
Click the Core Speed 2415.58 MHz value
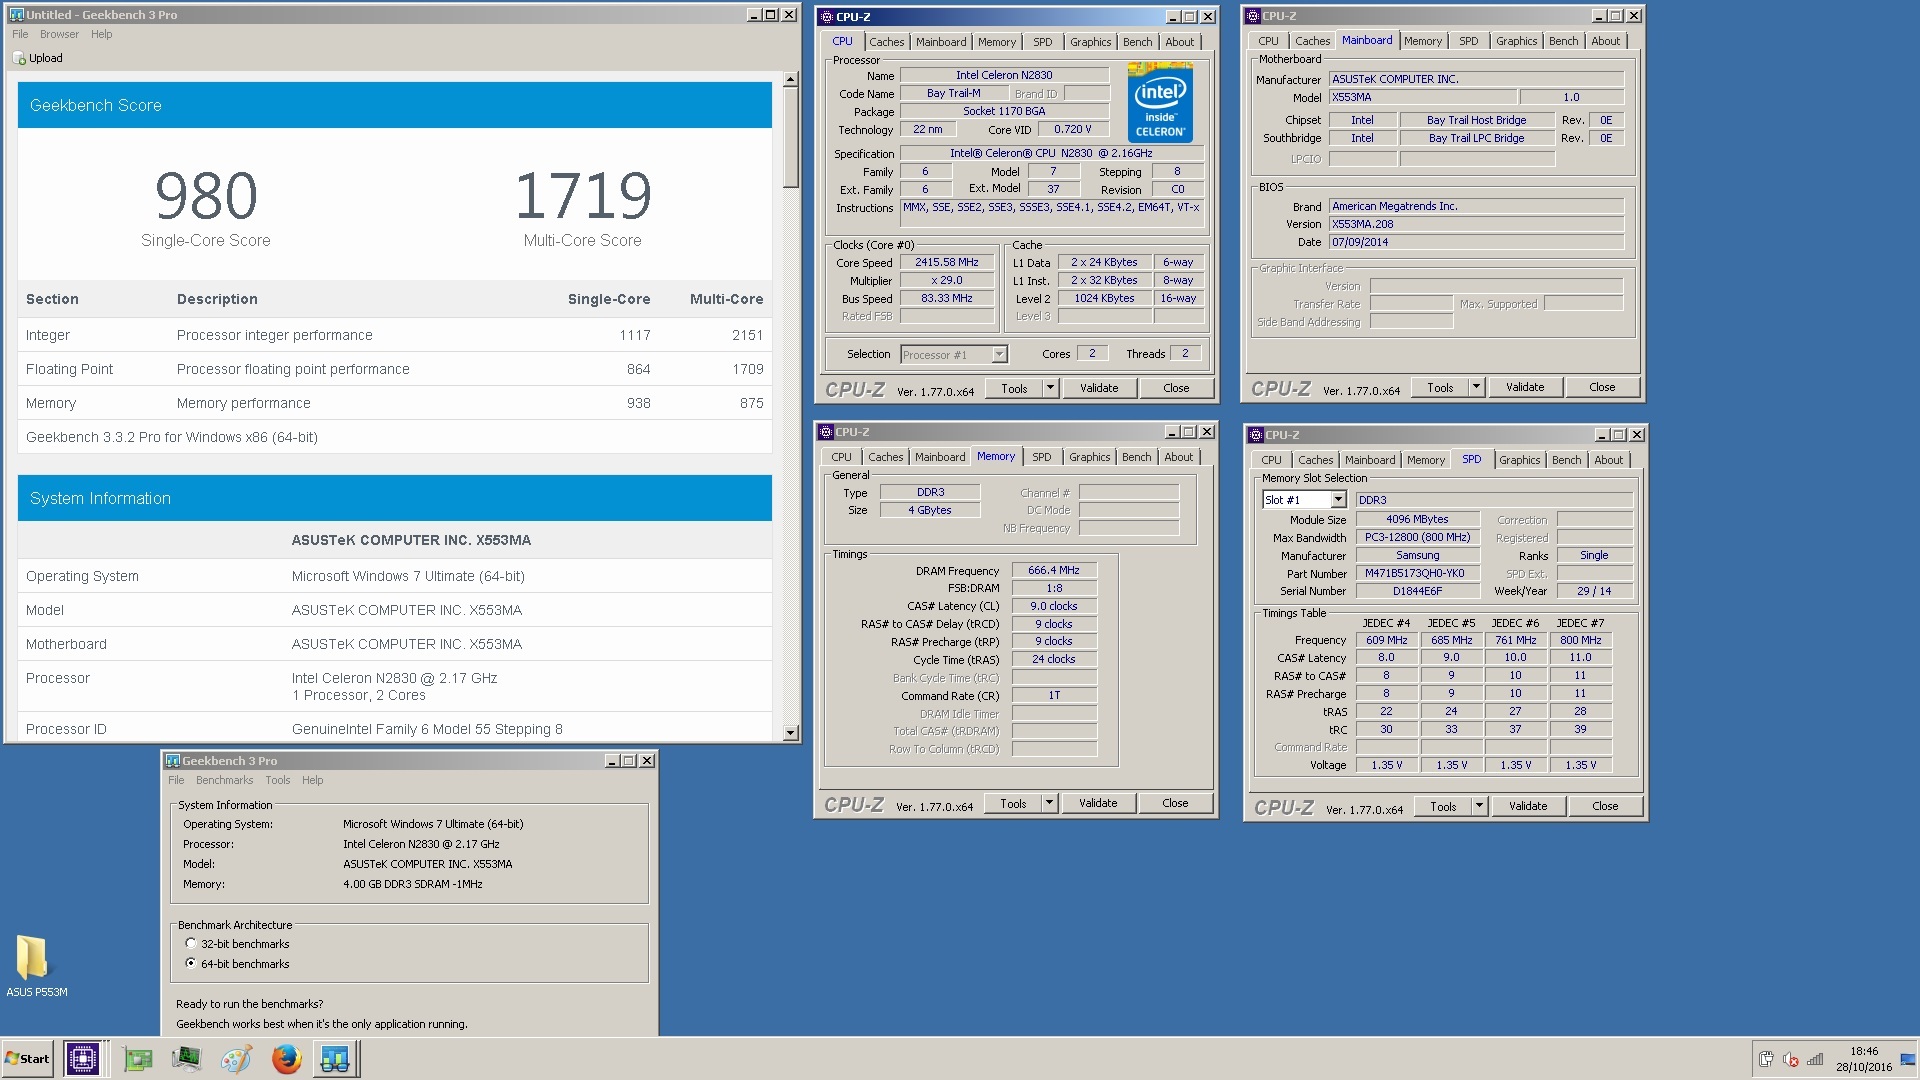click(947, 263)
